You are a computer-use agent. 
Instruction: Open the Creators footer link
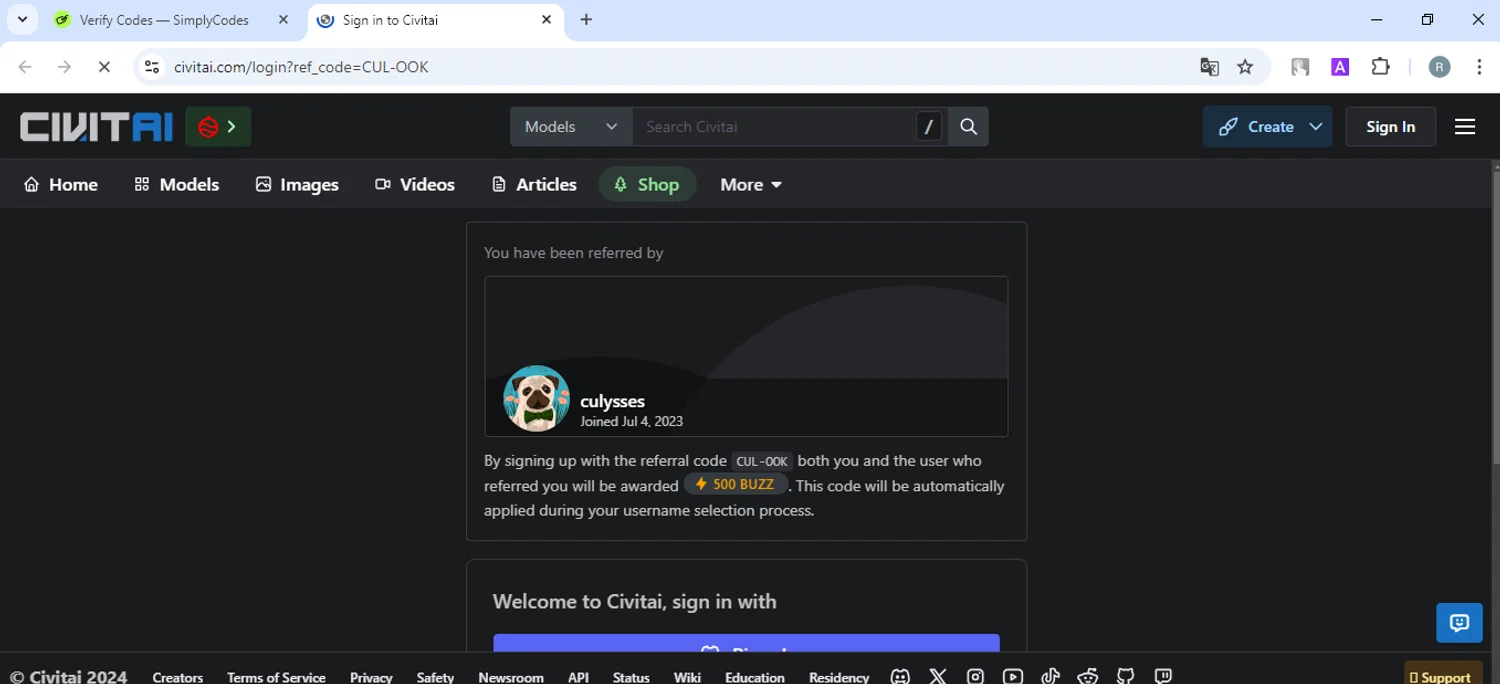point(177,677)
